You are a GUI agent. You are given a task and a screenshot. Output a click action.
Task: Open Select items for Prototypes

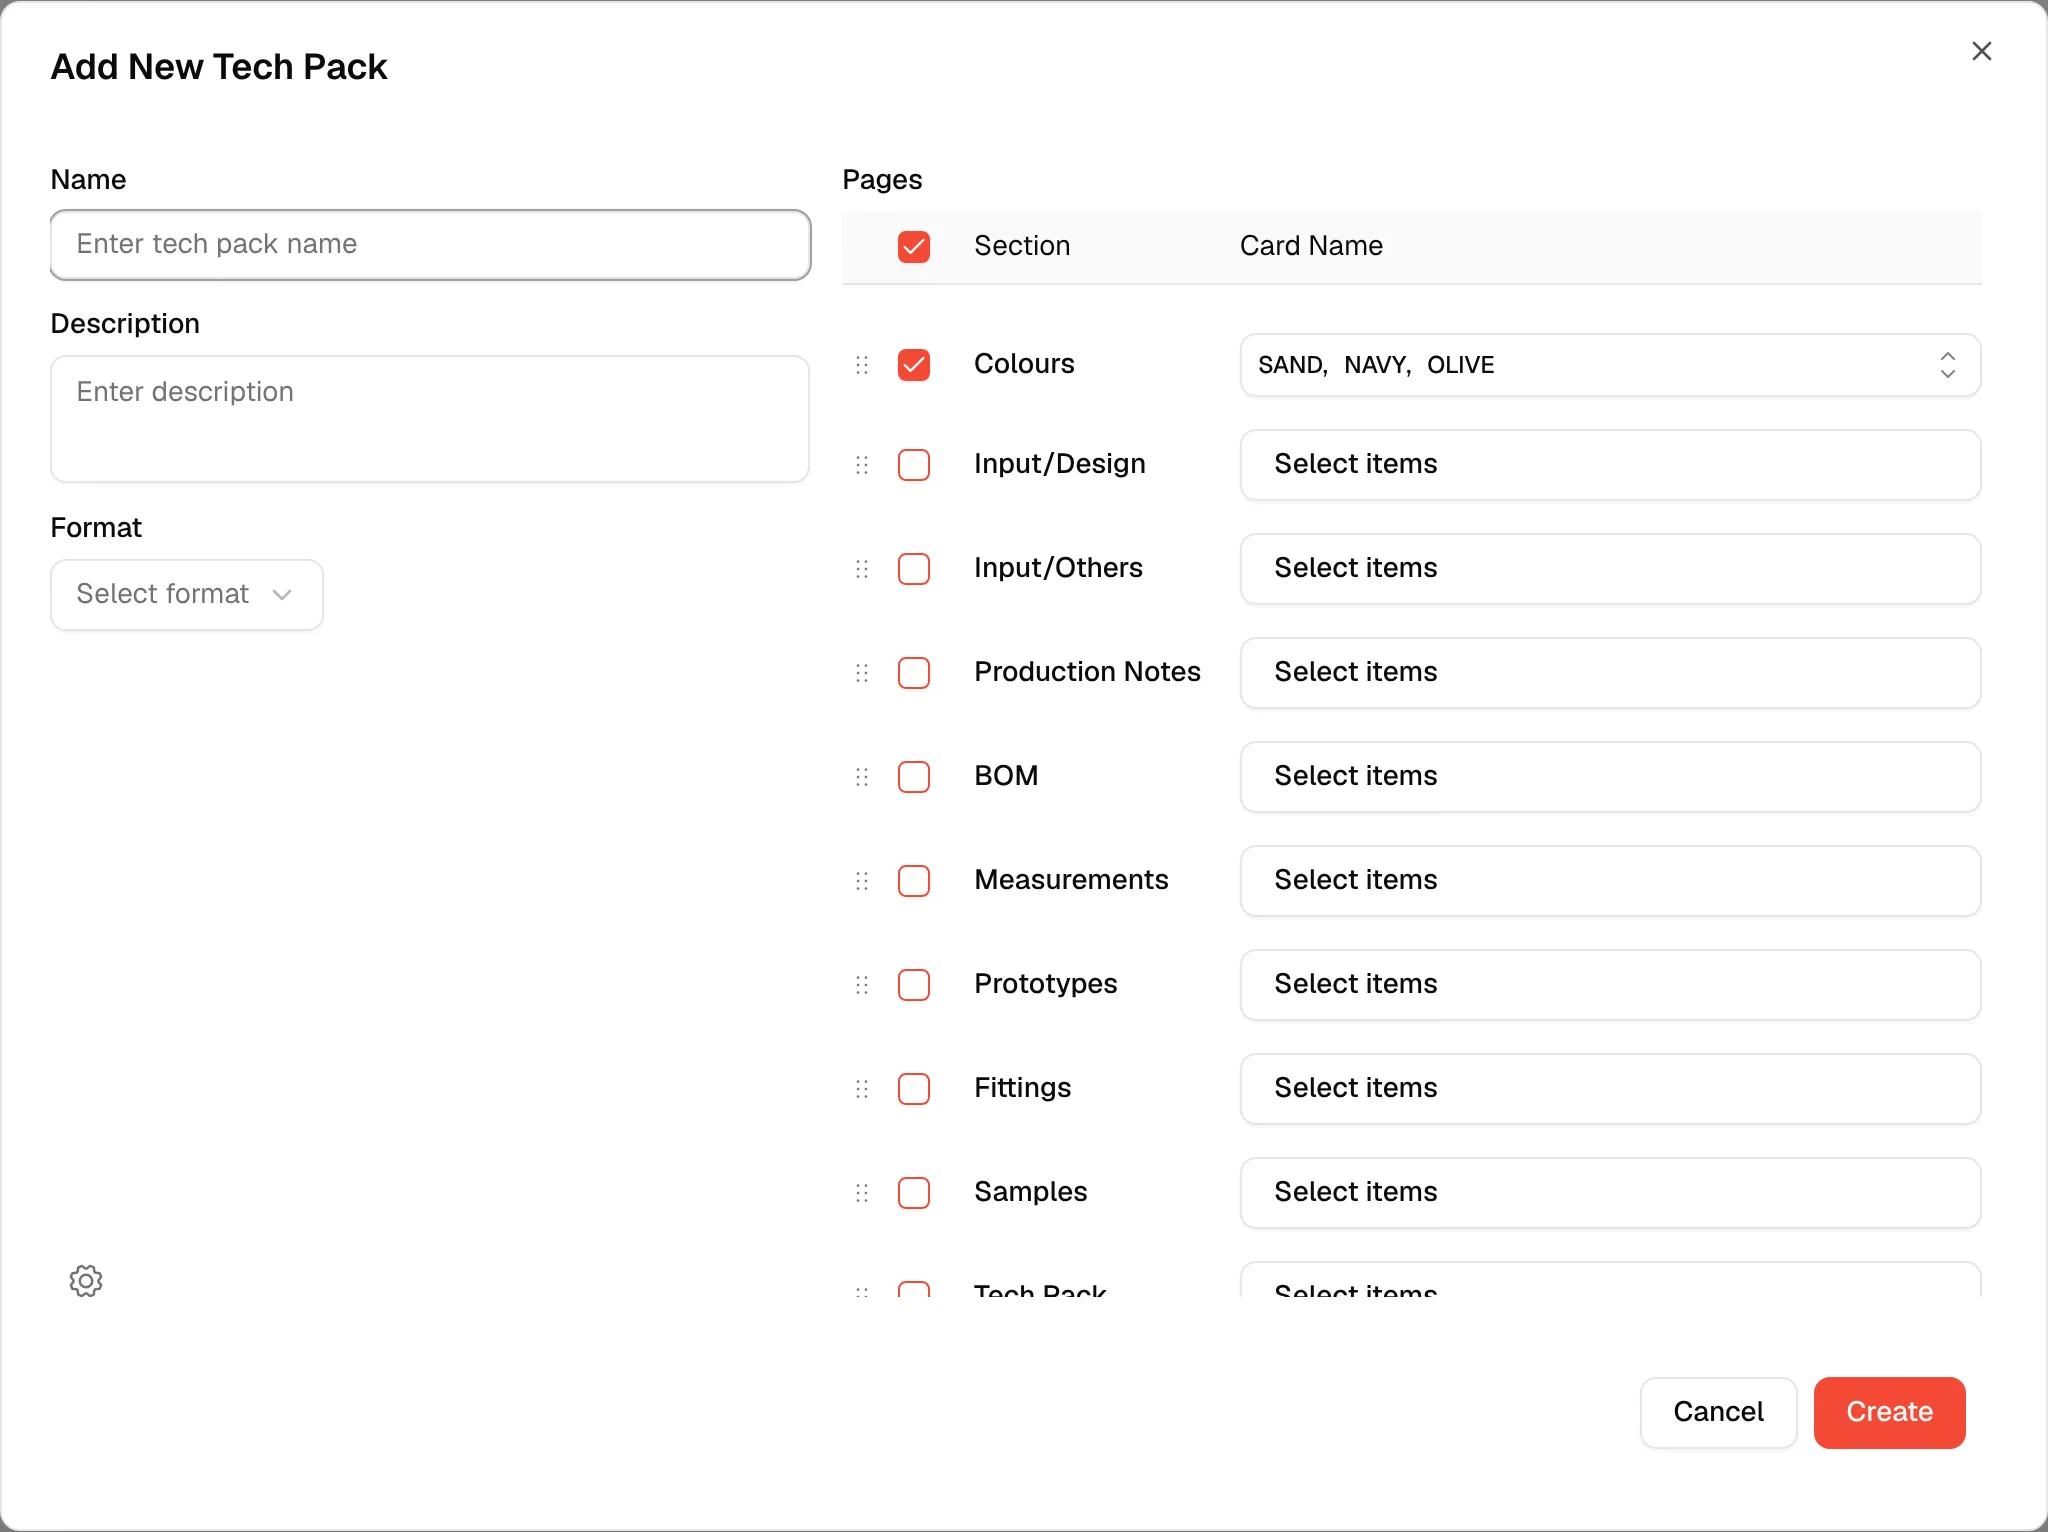click(1610, 985)
